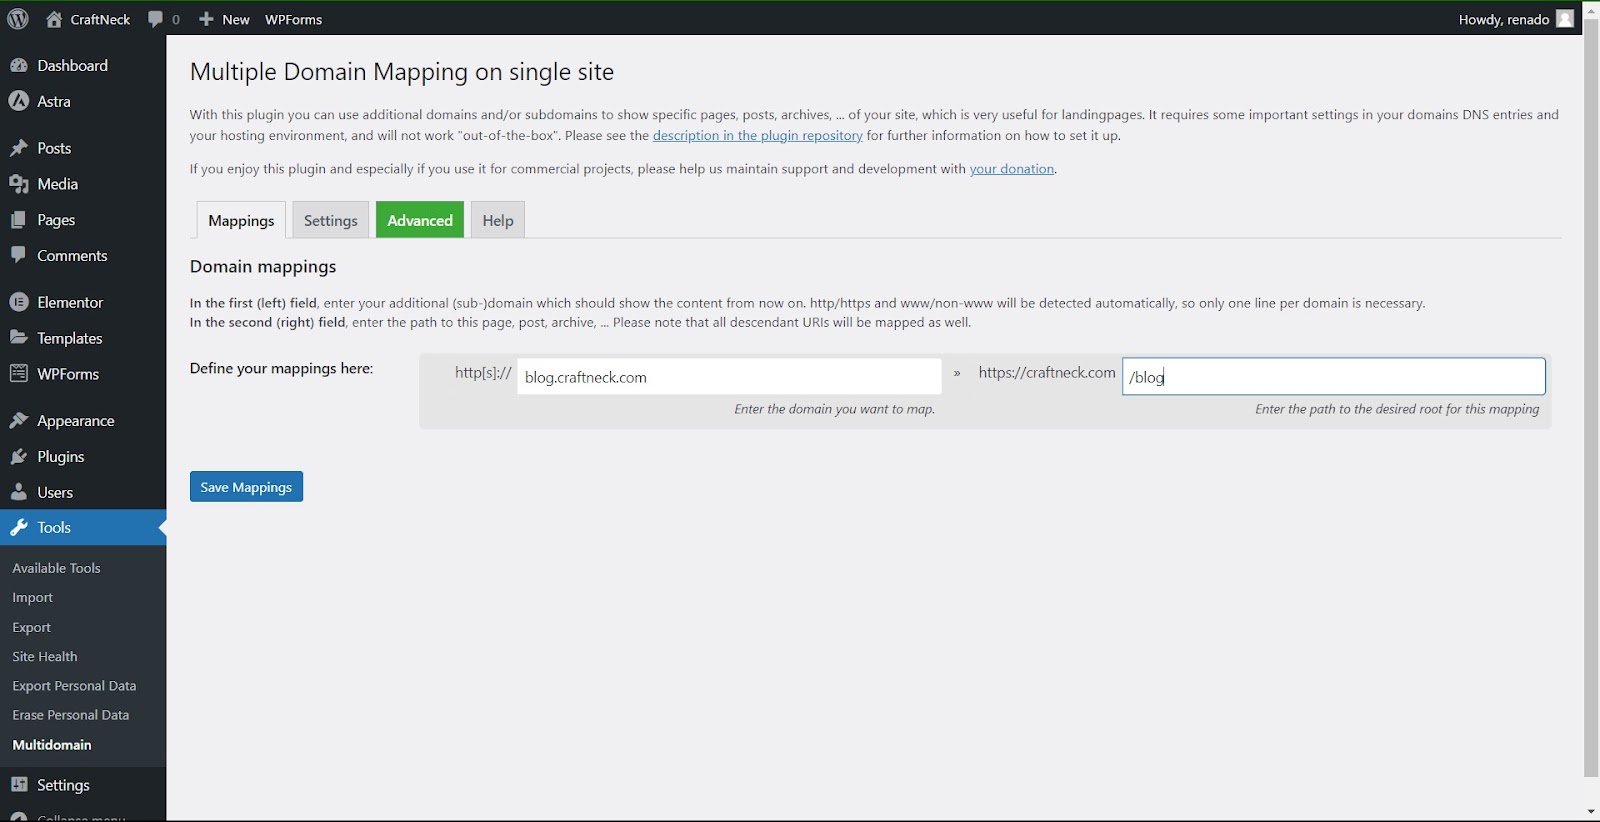1600x822 pixels.
Task: Open the comments bubble icon in admin bar
Action: [x=155, y=19]
